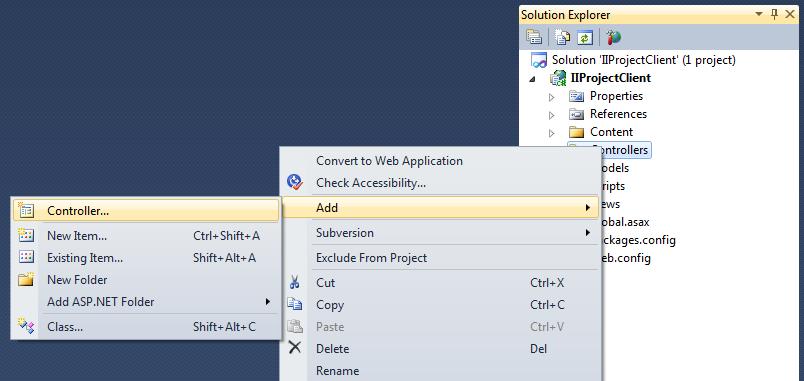This screenshot has width=804, height=381.
Task: Open Solution Explorer window position dropdown arrow
Action: 759,14
